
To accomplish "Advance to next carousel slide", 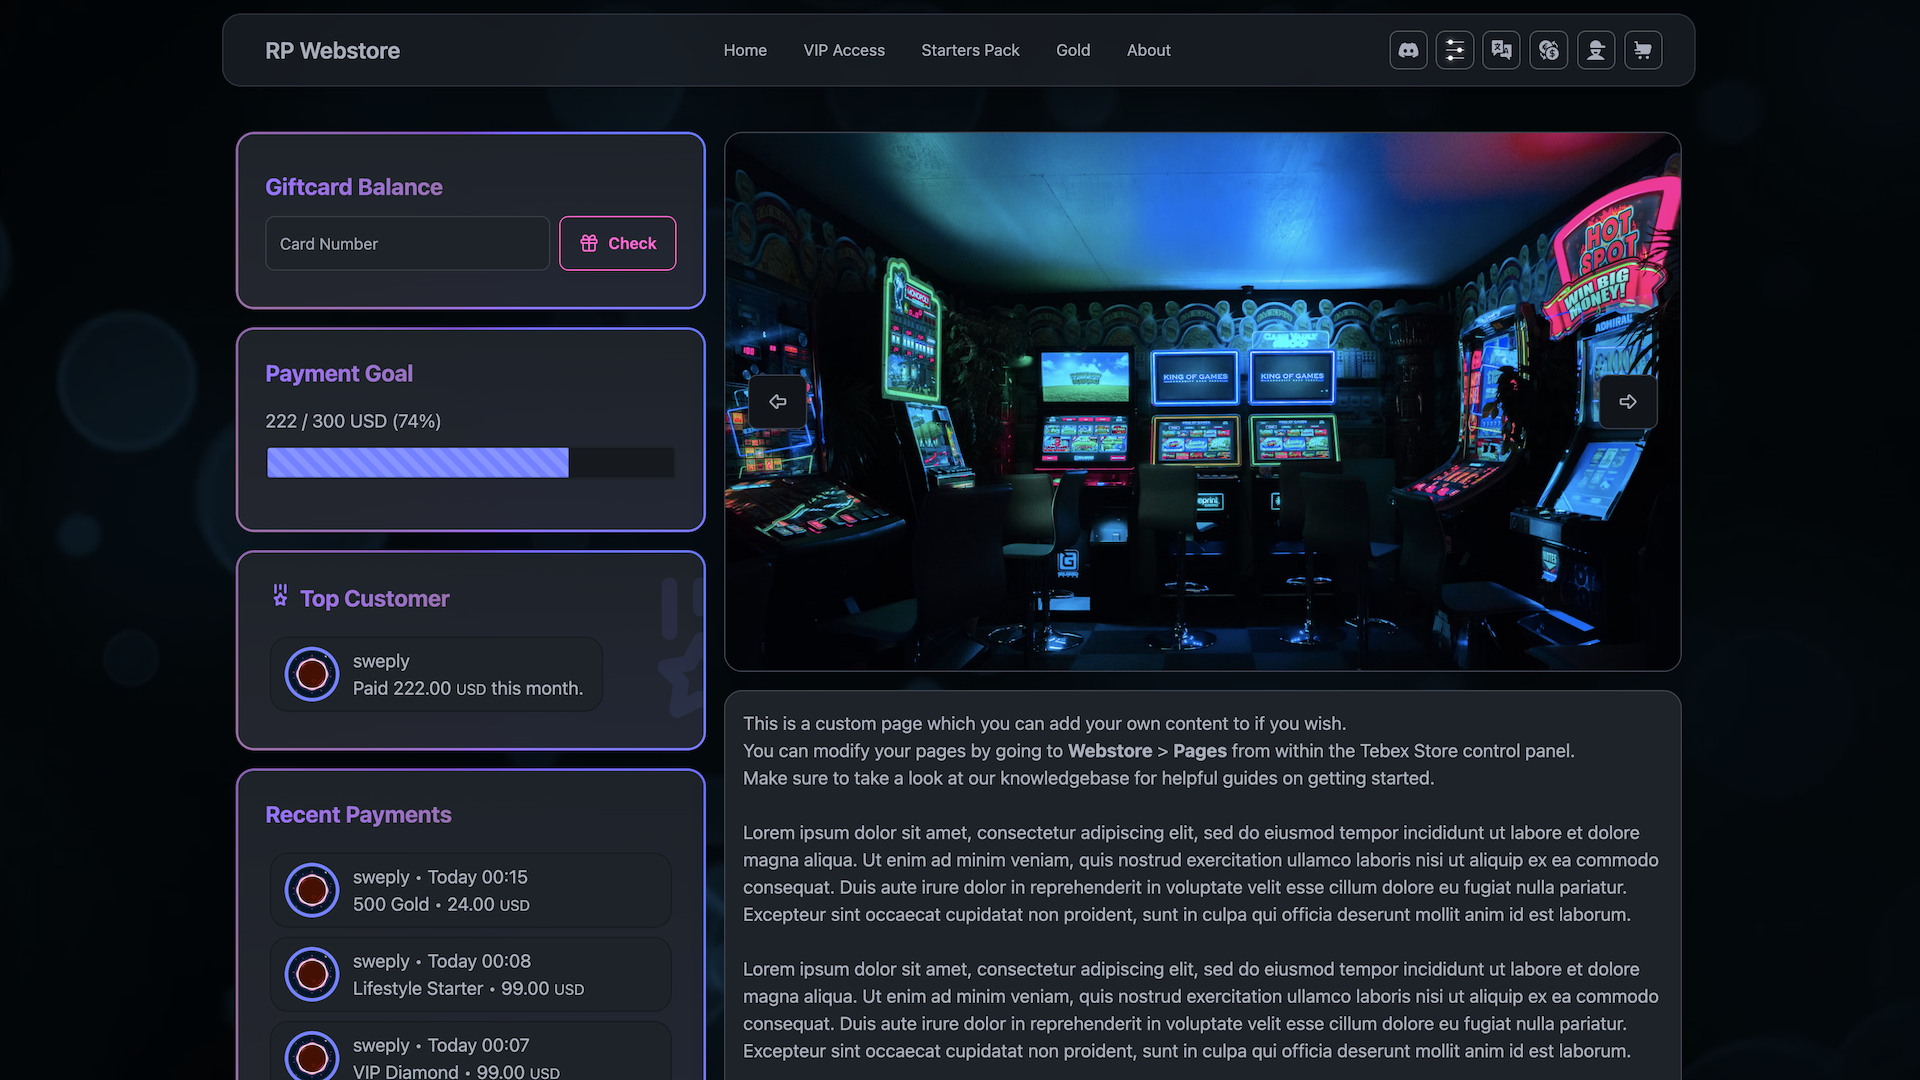I will click(1627, 402).
